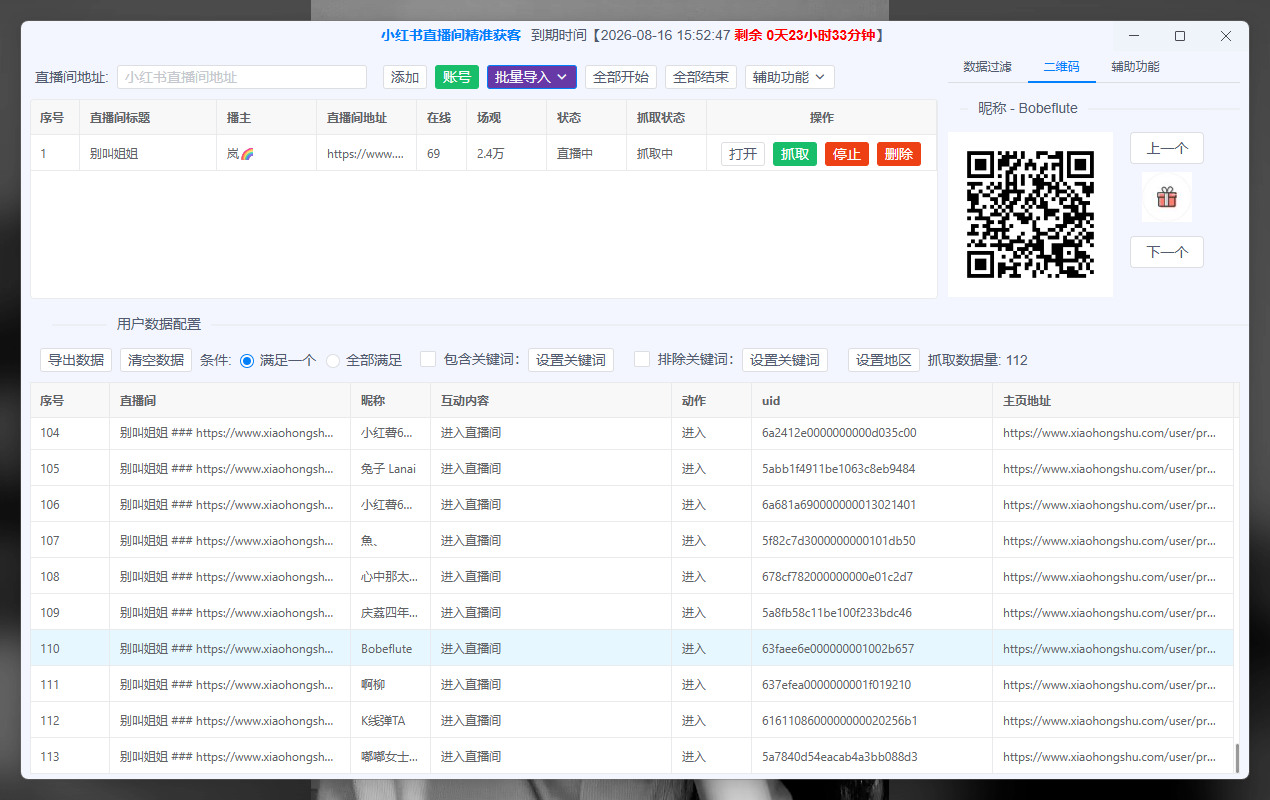Click the 清空数据 button
The image size is (1270, 800).
156,360
